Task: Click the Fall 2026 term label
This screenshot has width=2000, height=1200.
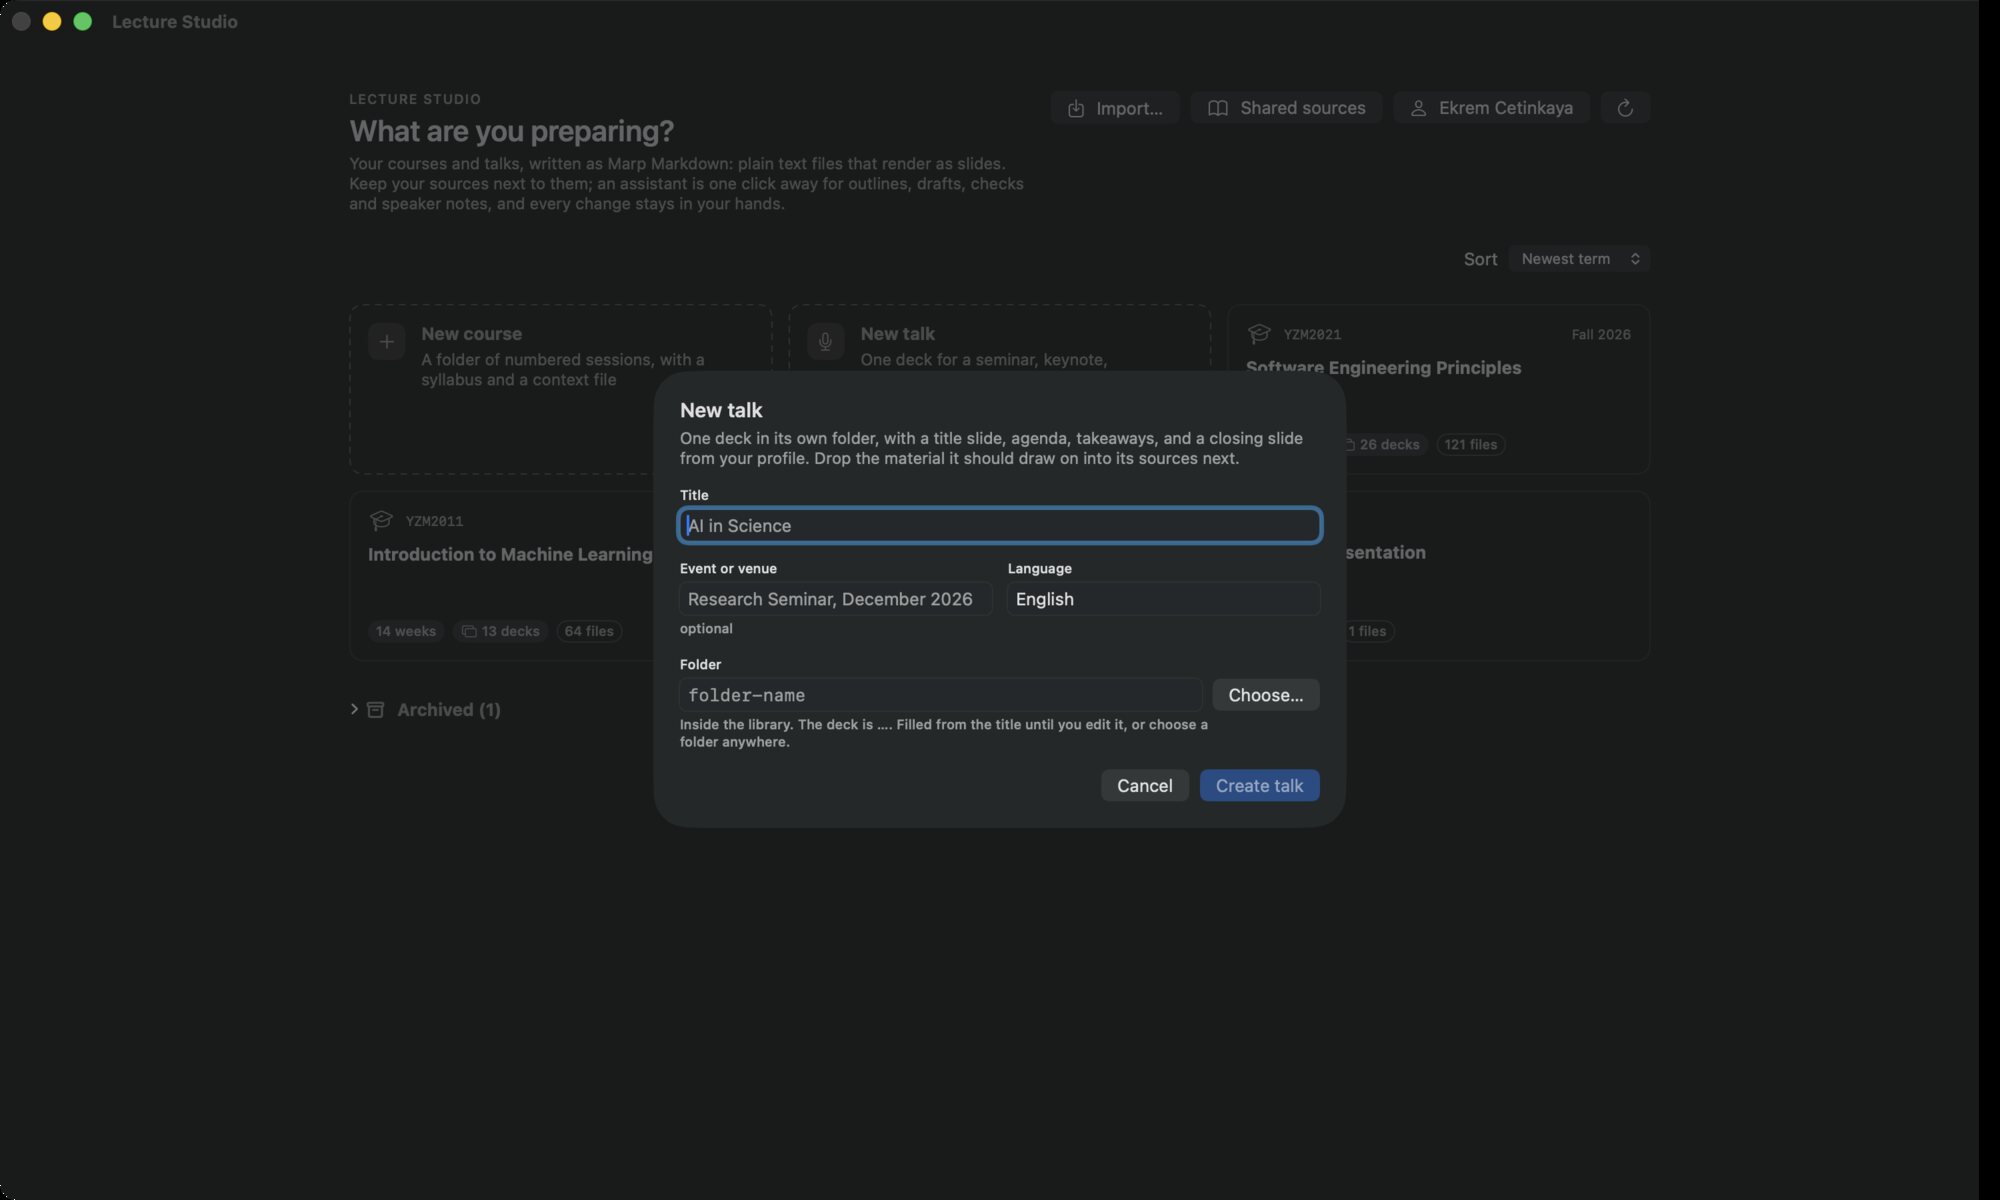Action: tap(1601, 334)
